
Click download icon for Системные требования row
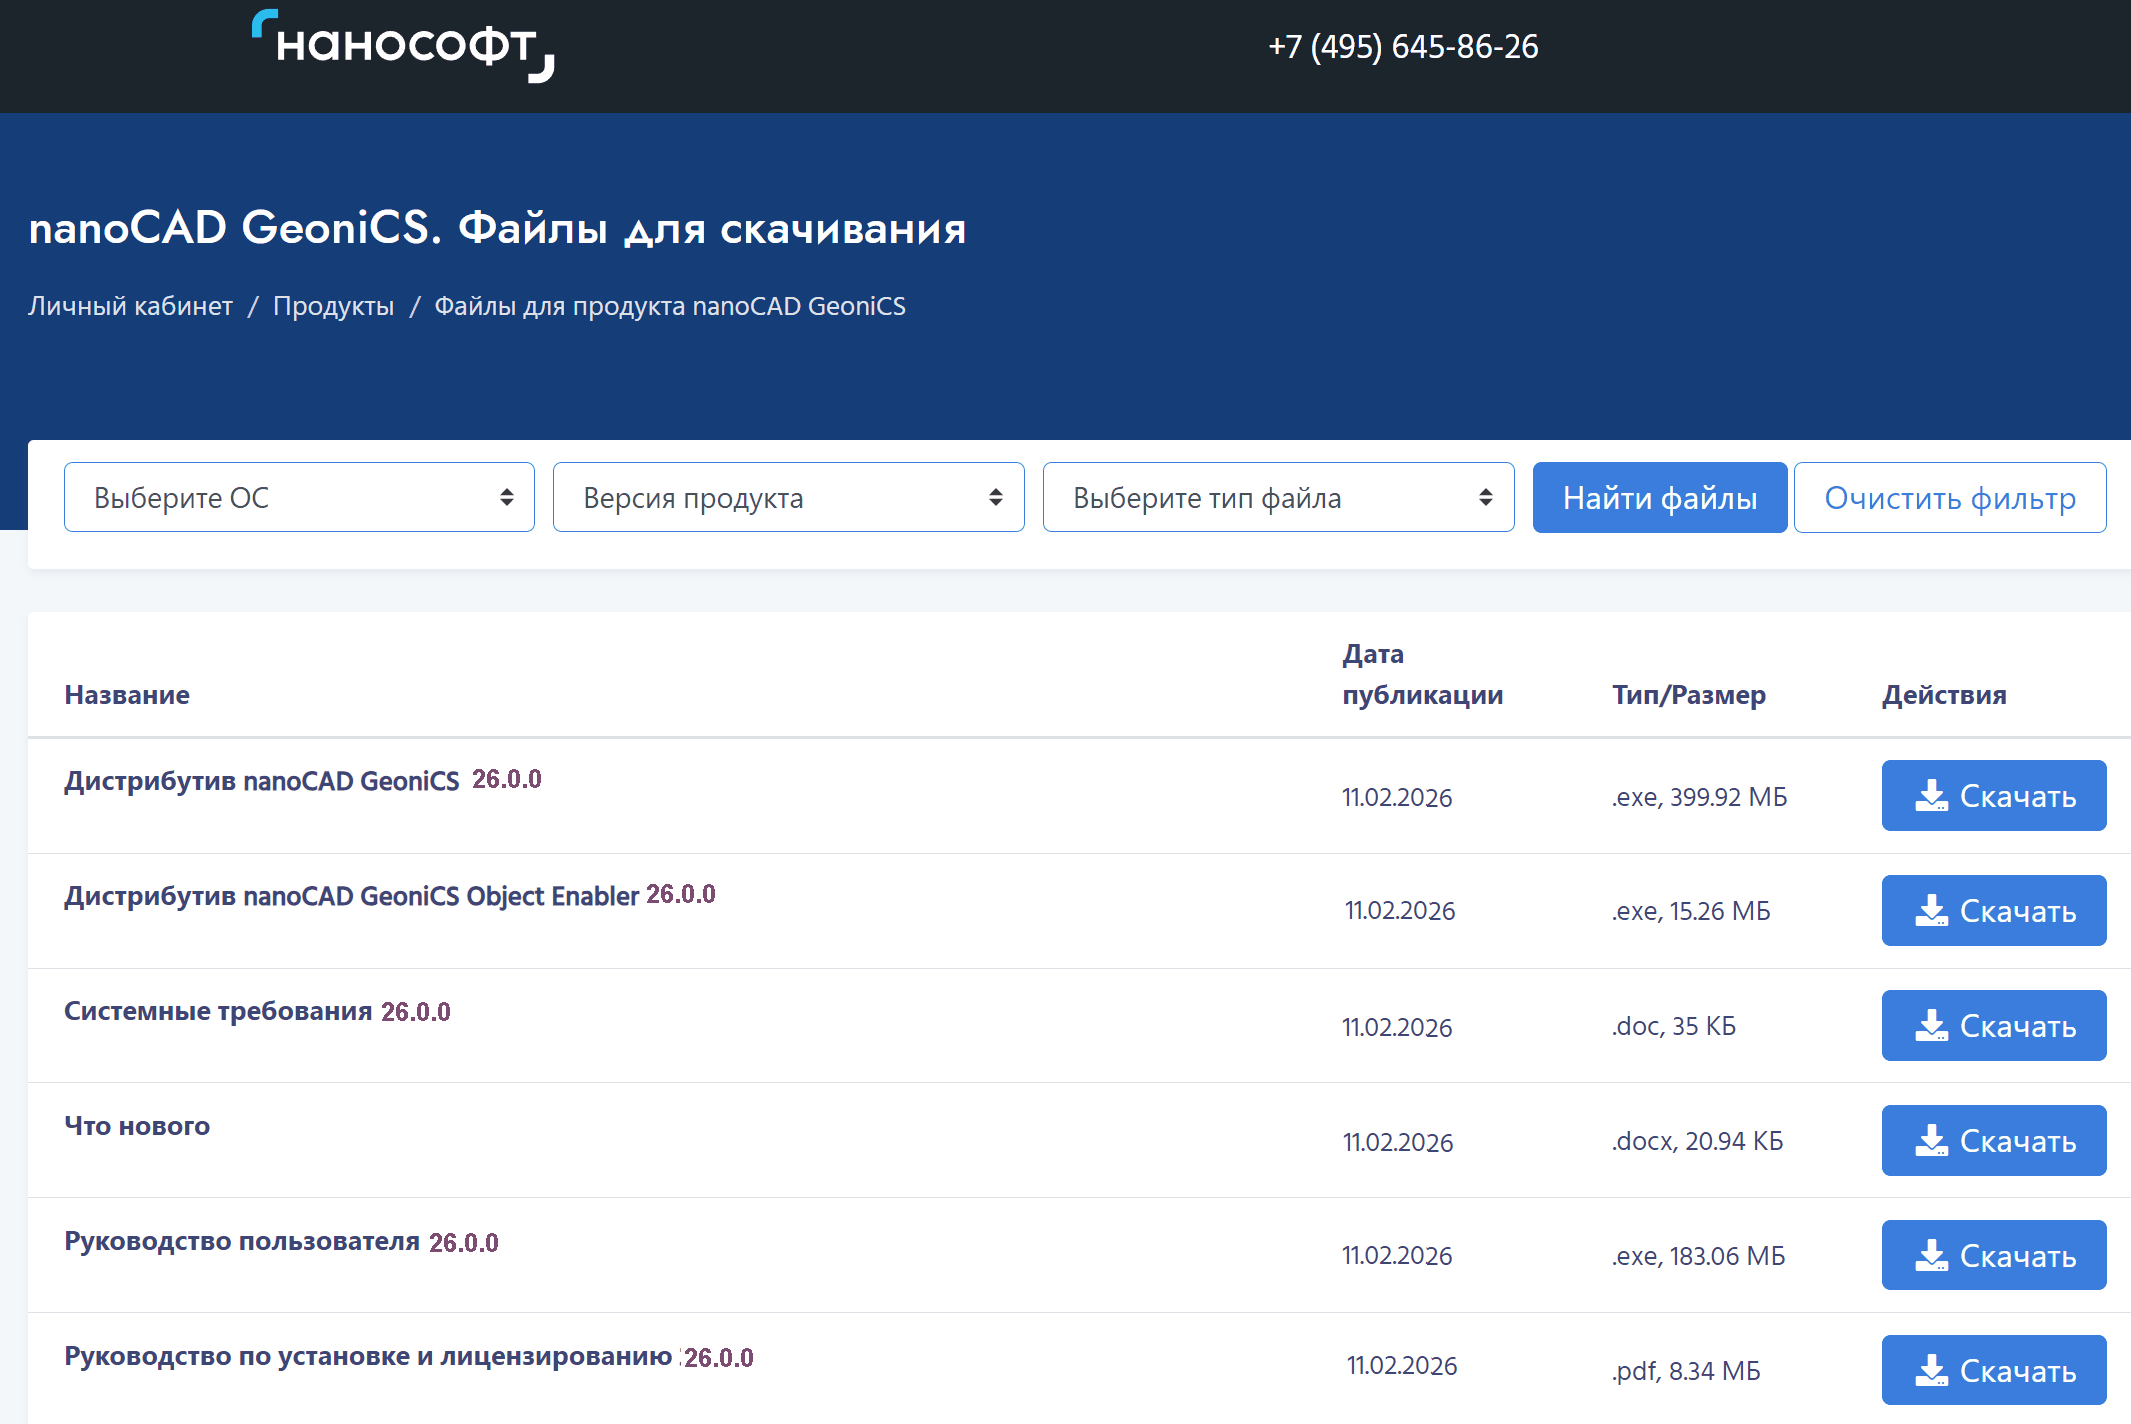(x=1931, y=1026)
